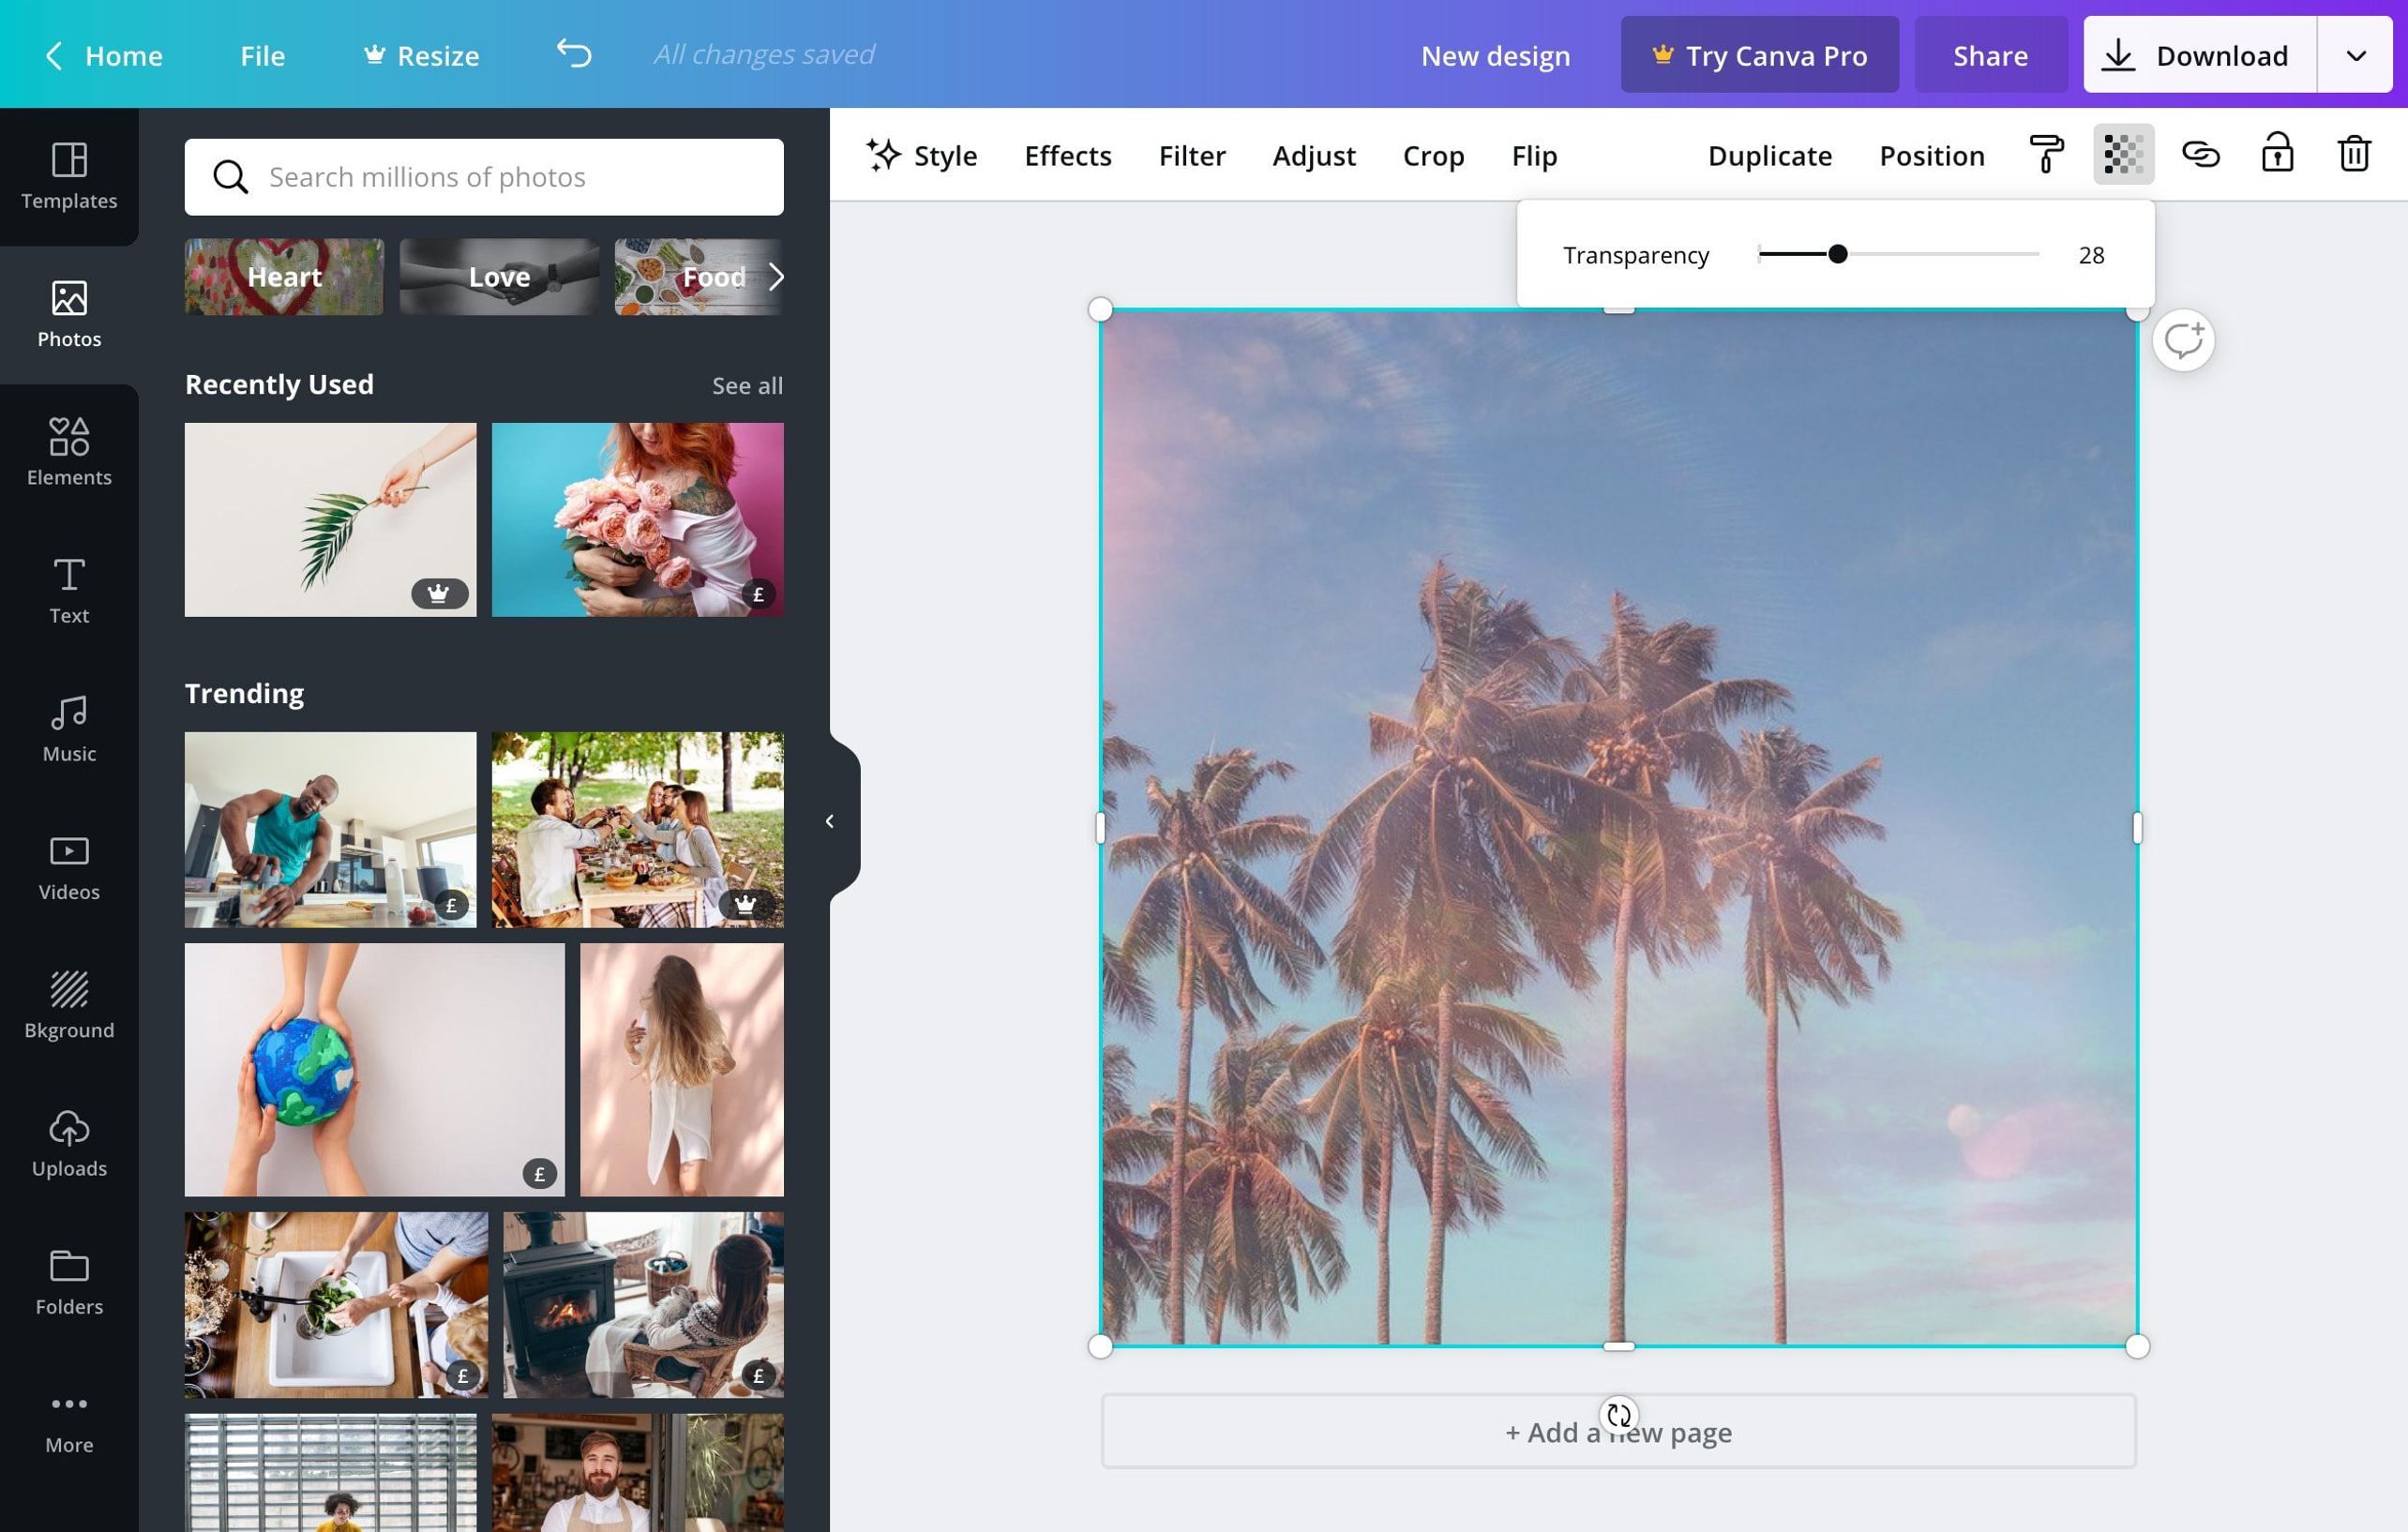Select the Flip tool in toolbar
Image resolution: width=2408 pixels, height=1532 pixels.
[x=1534, y=155]
